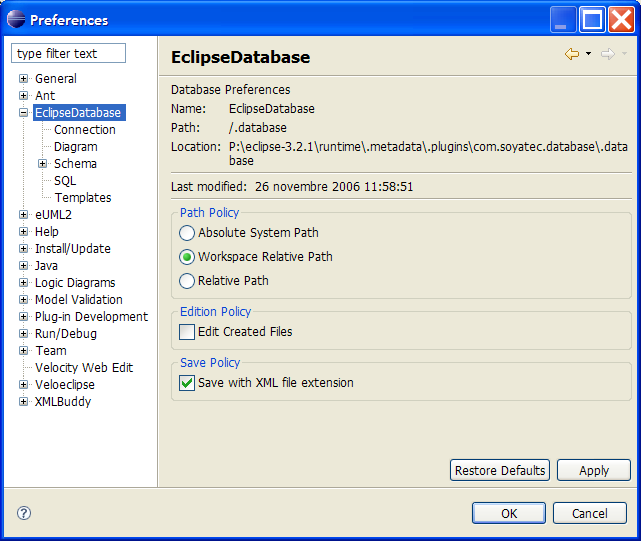Select the Java preferences item
Viewport: 641px width, 541px height.
46,266
